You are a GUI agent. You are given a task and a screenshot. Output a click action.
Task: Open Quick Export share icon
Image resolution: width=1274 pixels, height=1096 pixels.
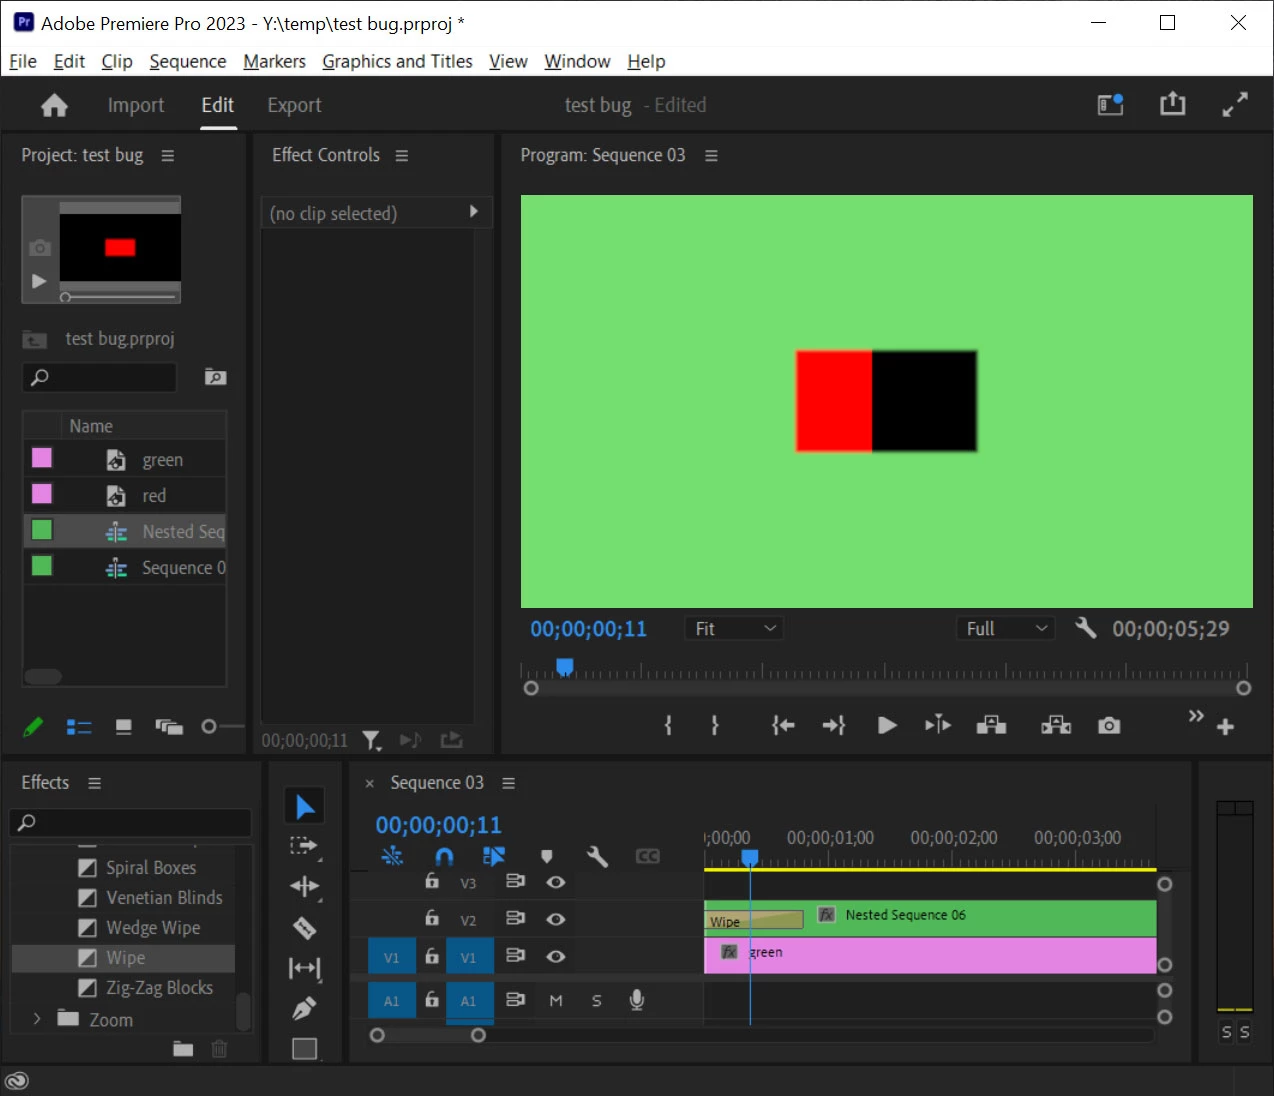[1172, 104]
